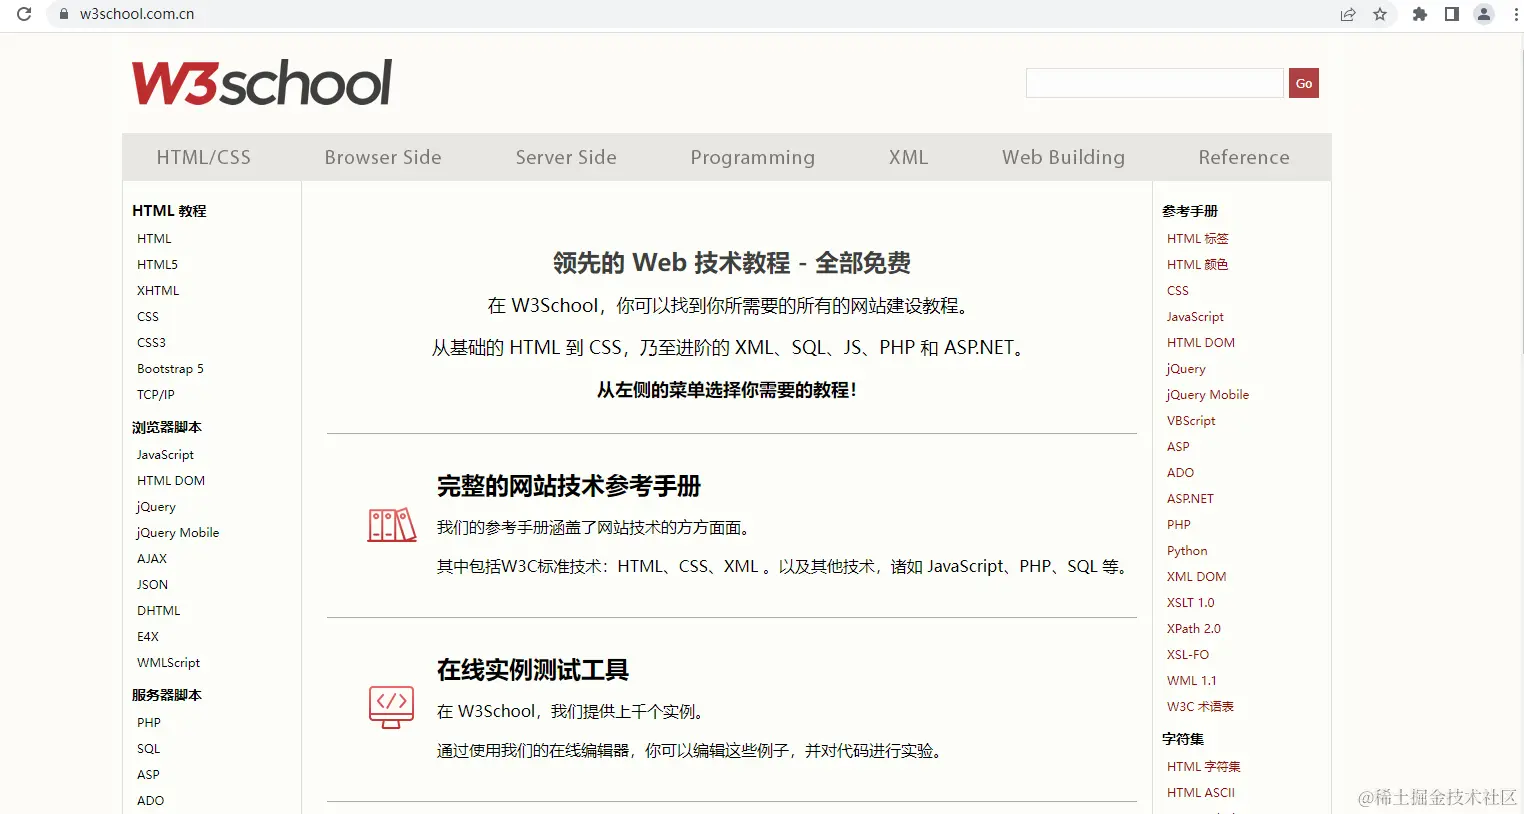Viewport: 1524px width, 814px height.
Task: Visit the WMLScript tutorial link
Action: 168,663
